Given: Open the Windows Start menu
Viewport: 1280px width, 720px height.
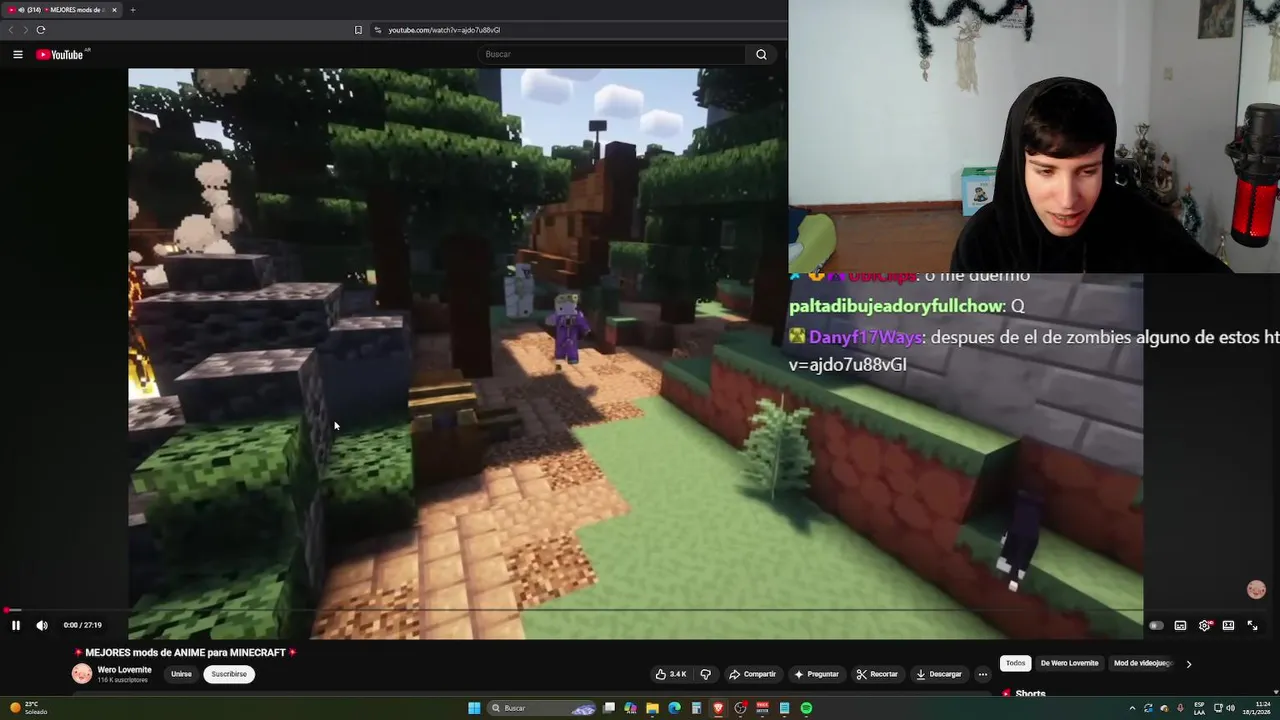Looking at the screenshot, I should click(x=474, y=708).
